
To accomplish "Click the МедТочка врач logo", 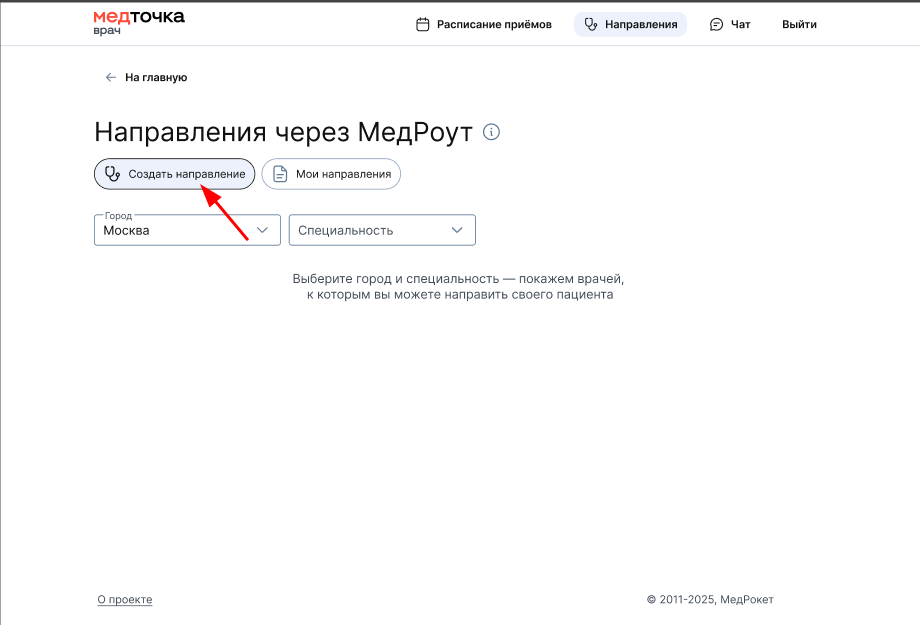I will coord(138,23).
